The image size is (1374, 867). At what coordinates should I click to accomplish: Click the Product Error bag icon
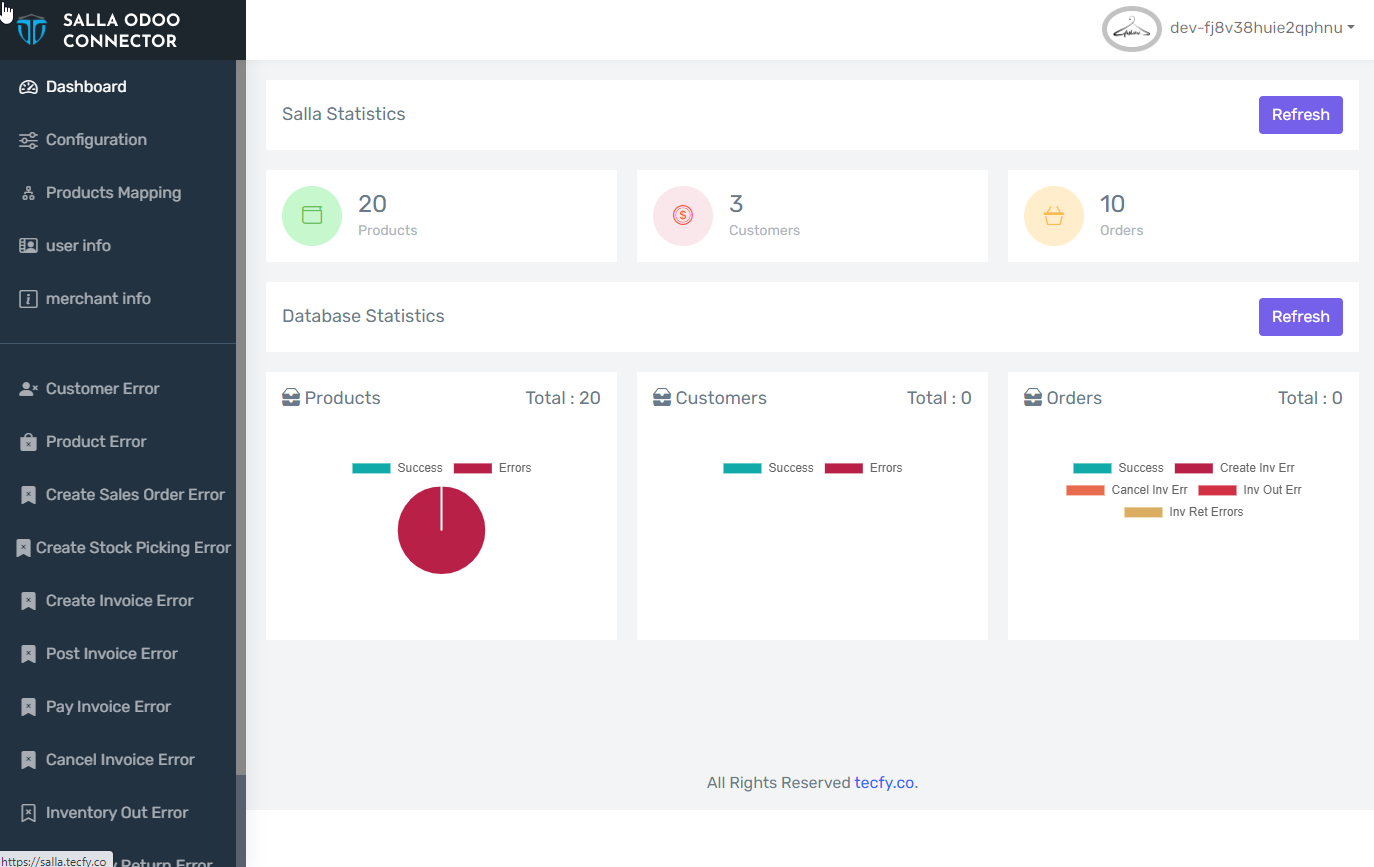(x=28, y=442)
